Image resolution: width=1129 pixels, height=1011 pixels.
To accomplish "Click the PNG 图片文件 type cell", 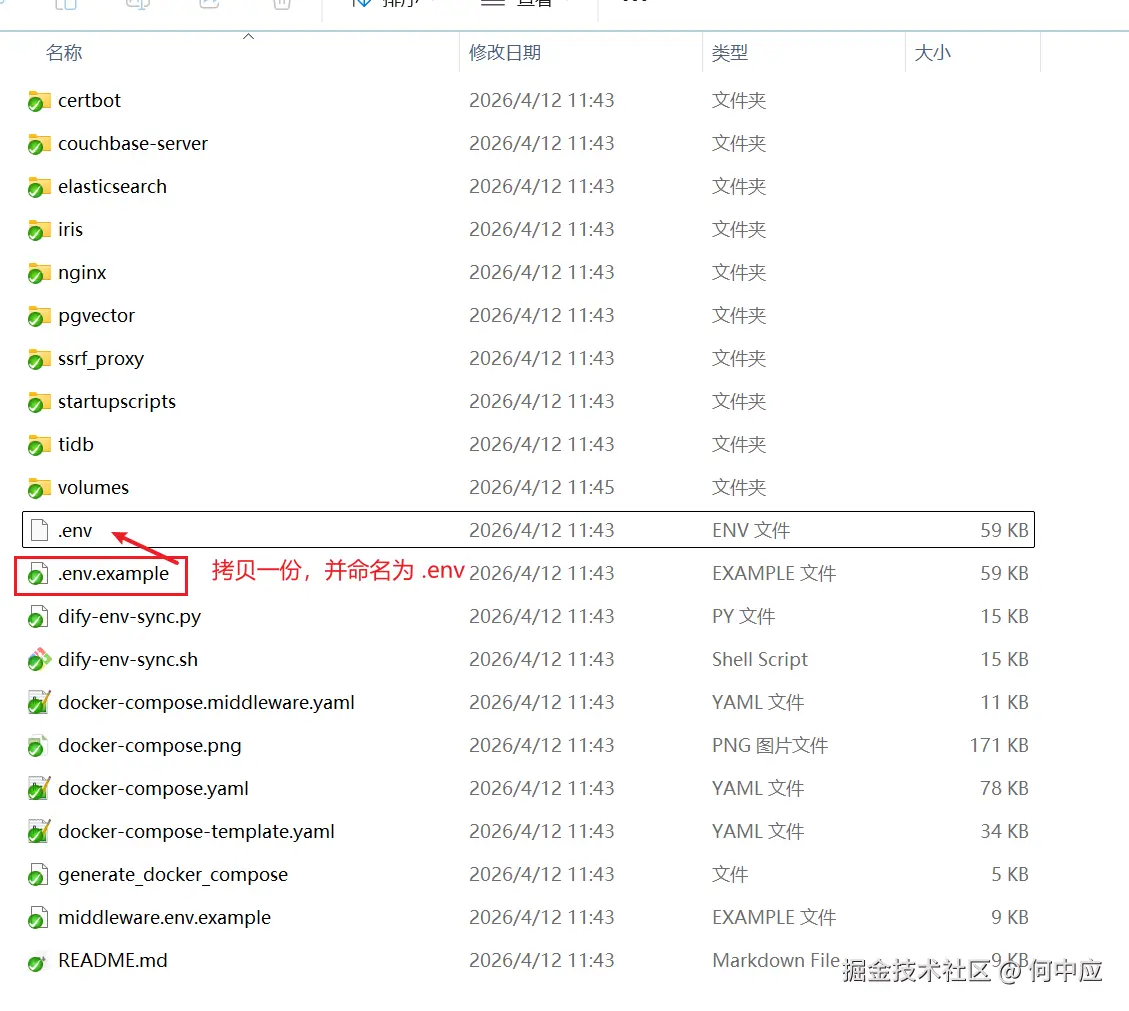I will 770,745.
